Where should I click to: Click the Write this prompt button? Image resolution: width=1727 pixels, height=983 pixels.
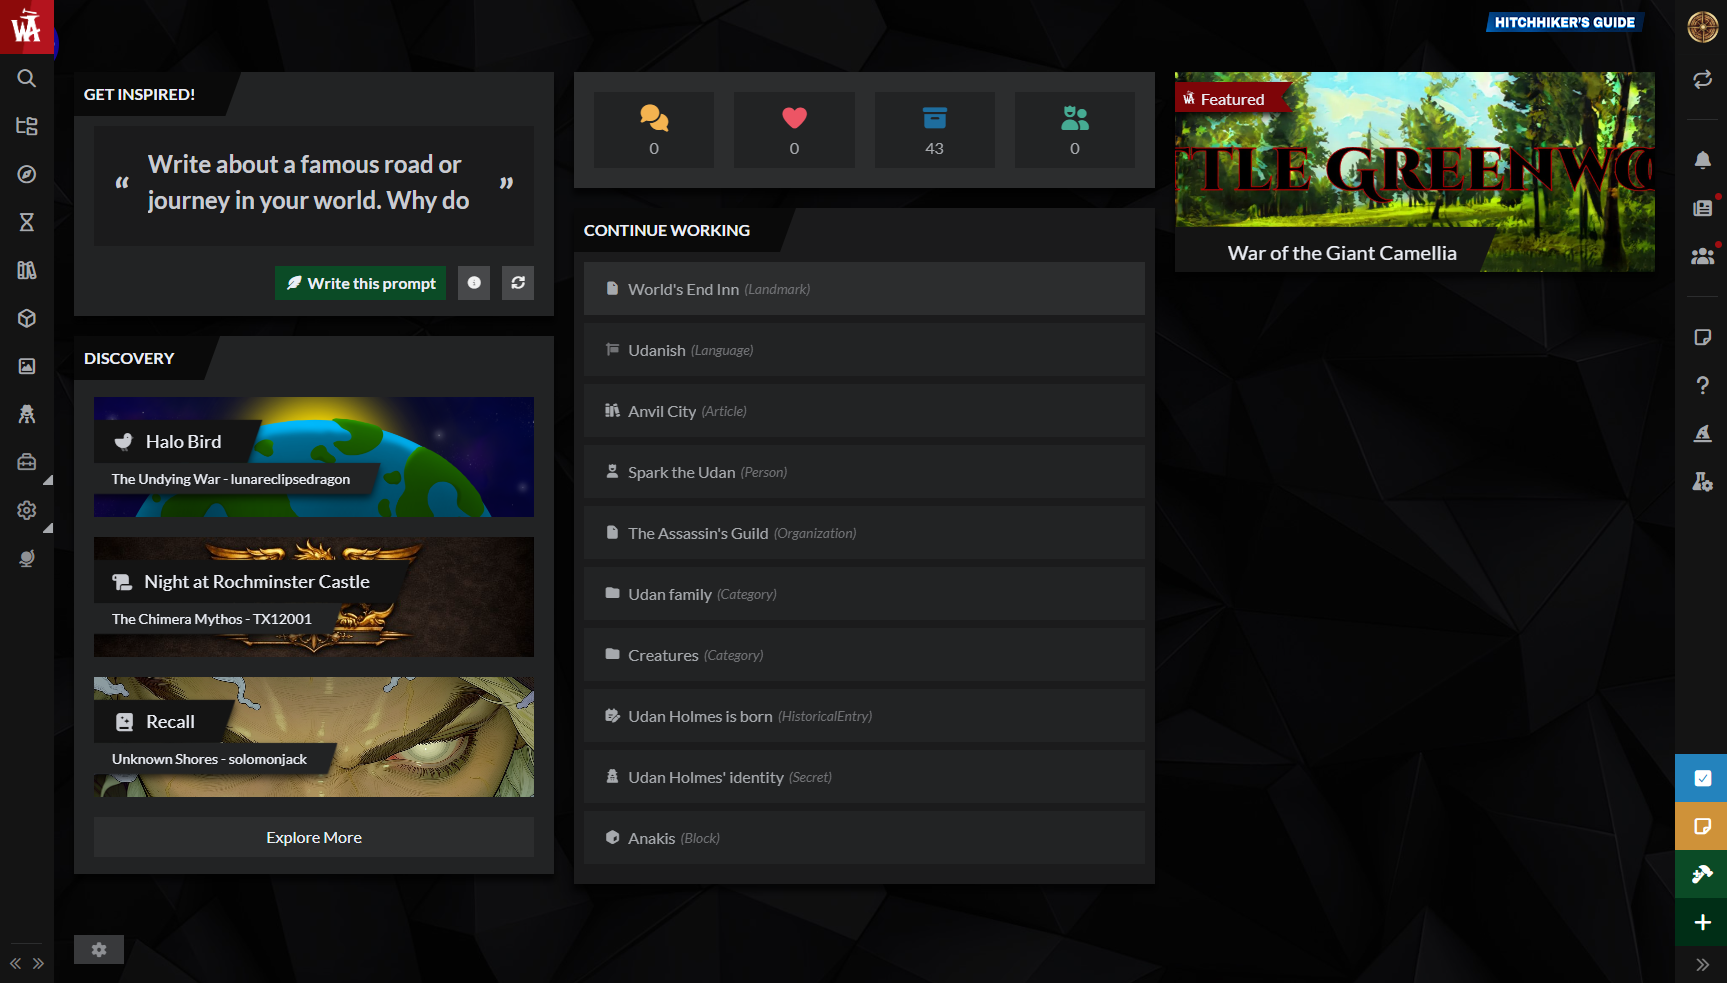pyautogui.click(x=361, y=283)
